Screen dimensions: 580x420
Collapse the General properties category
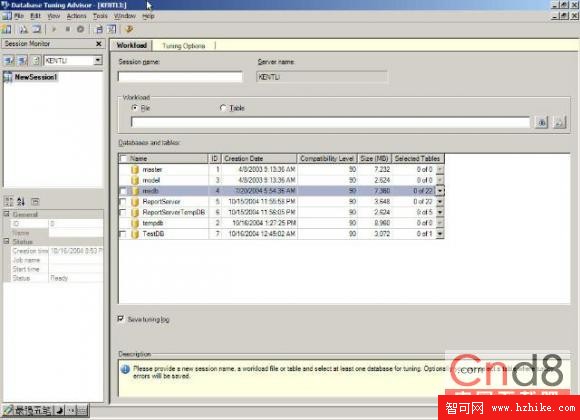pos(6,214)
